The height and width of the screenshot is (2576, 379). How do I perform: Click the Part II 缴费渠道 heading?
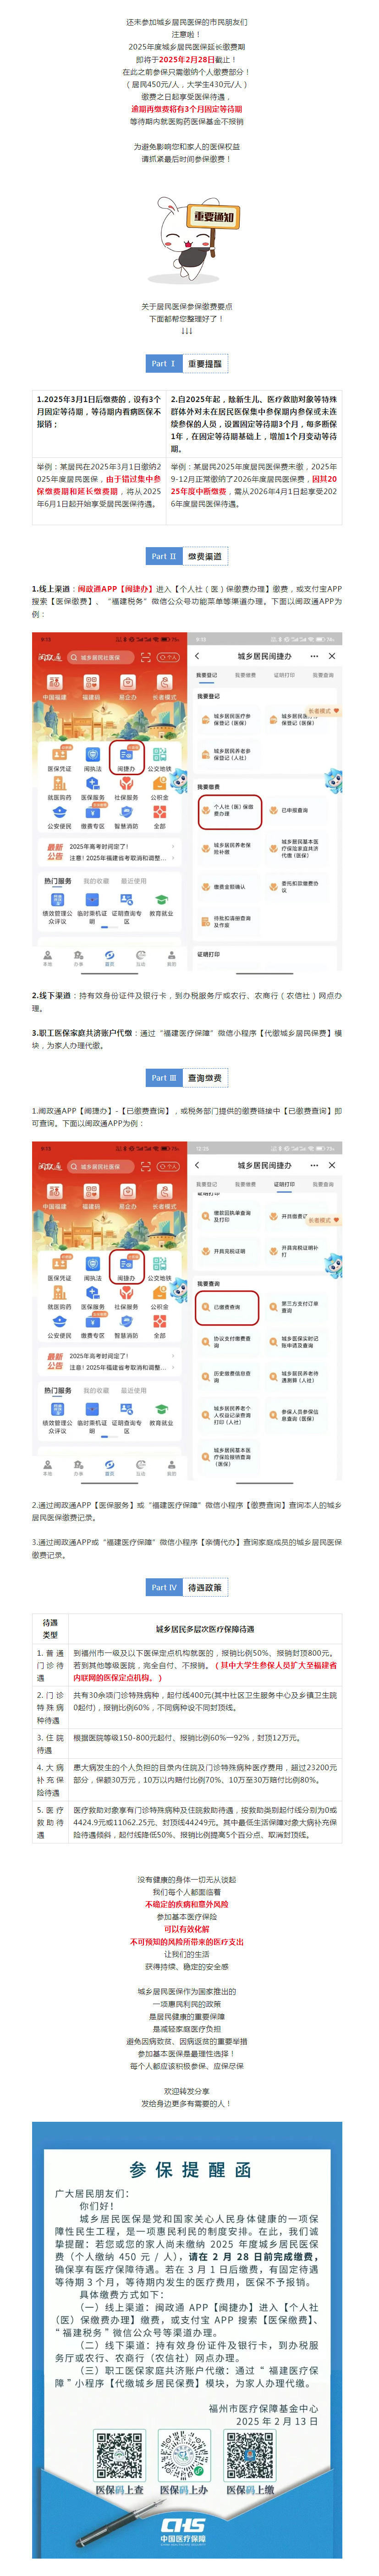187,556
